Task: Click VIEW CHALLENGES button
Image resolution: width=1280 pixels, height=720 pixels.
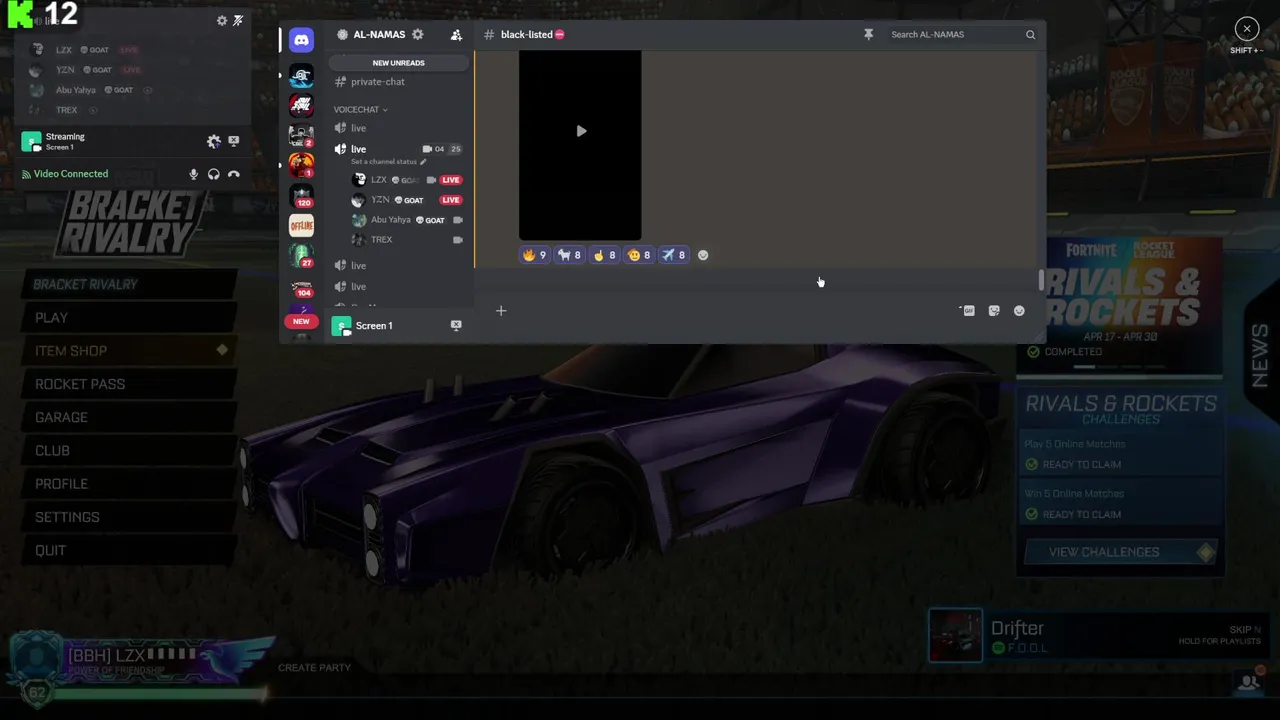Action: (1120, 552)
